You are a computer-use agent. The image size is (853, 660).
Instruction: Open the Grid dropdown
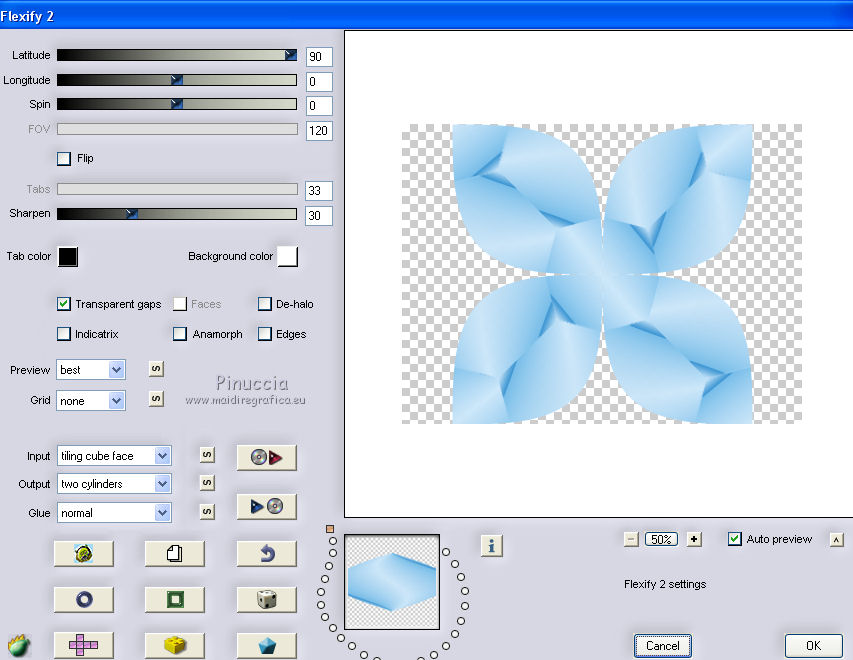pyautogui.click(x=91, y=401)
